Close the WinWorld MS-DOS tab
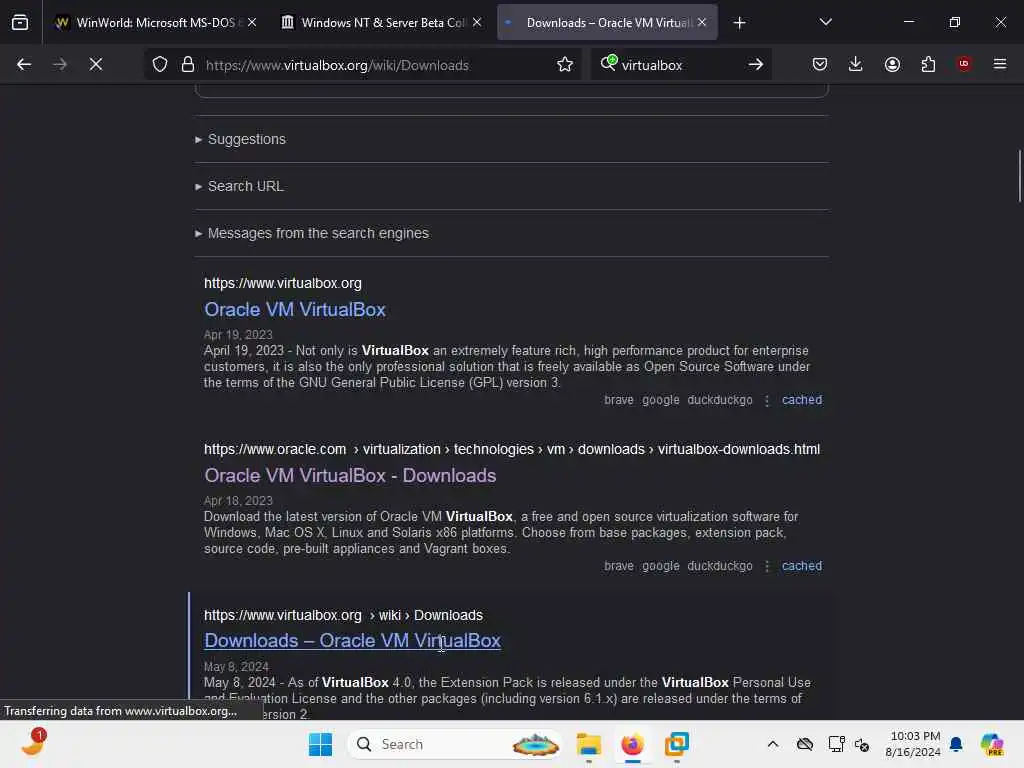1024x768 pixels. [x=252, y=23]
